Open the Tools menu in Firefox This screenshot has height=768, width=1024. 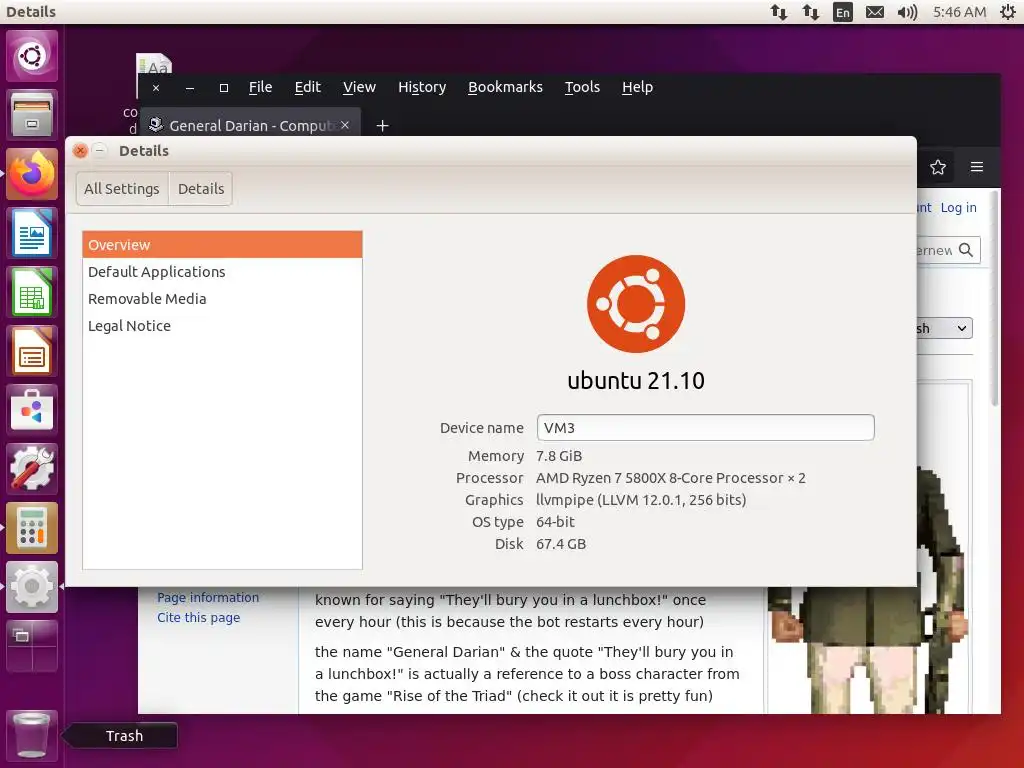point(583,87)
